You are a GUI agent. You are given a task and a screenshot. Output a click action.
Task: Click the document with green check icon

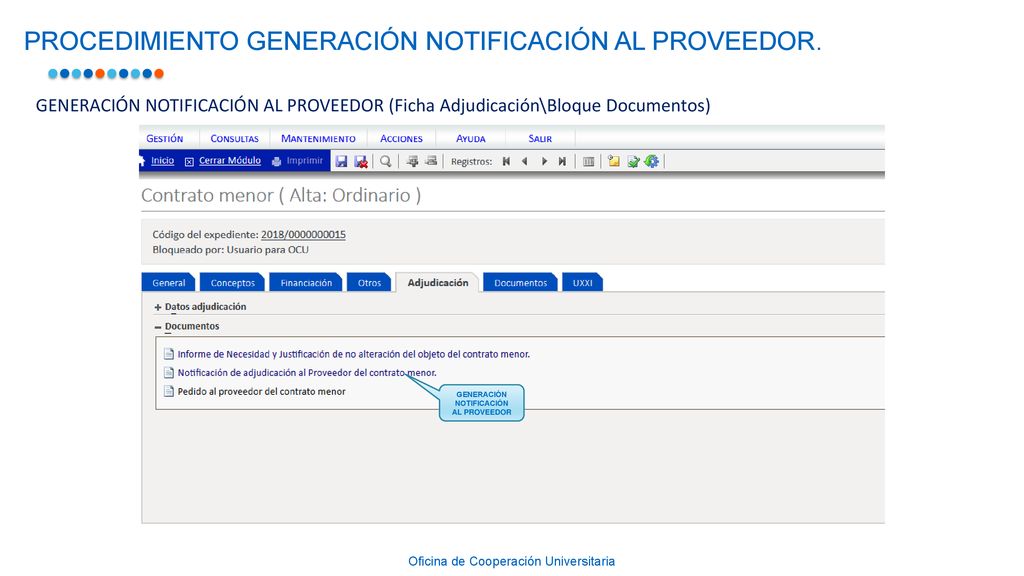point(633,161)
